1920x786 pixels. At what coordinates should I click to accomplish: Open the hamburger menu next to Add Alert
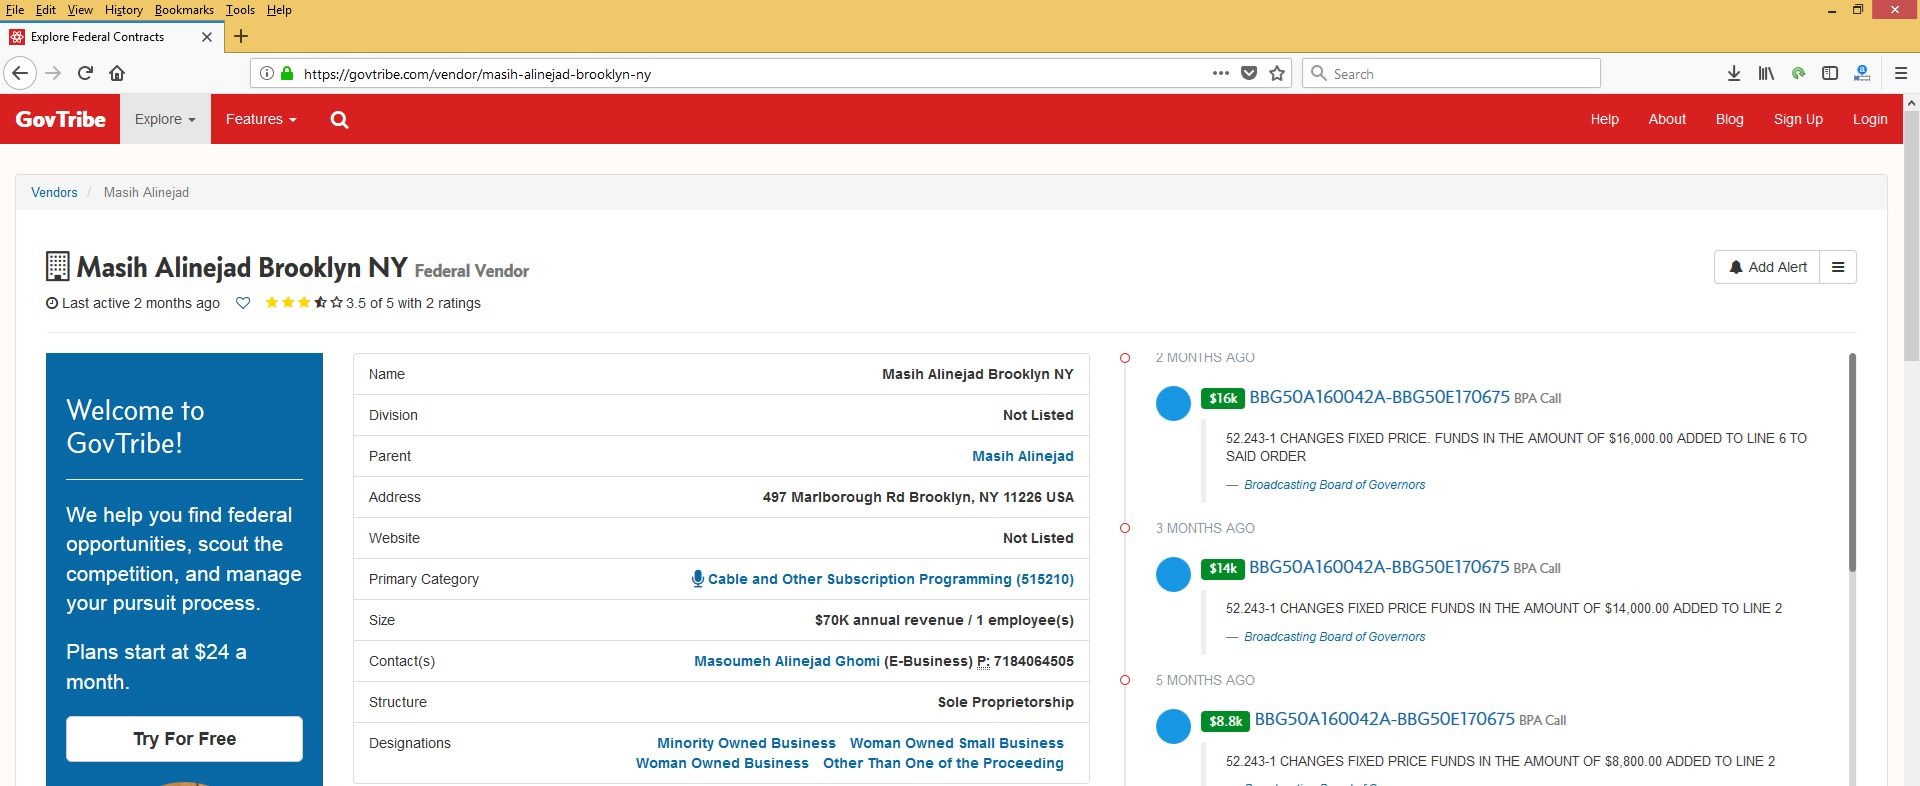coord(1838,267)
